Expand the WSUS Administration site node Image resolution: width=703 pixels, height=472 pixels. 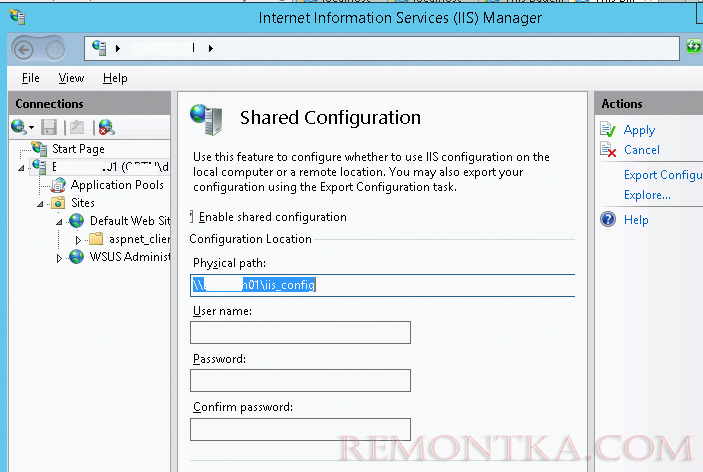tap(59, 258)
